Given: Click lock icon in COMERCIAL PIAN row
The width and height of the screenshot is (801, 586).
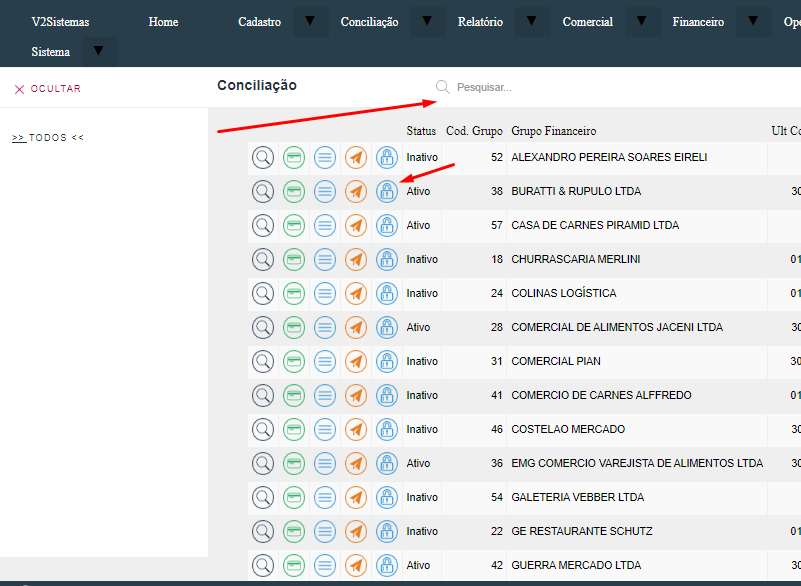Looking at the screenshot, I should point(387,361).
